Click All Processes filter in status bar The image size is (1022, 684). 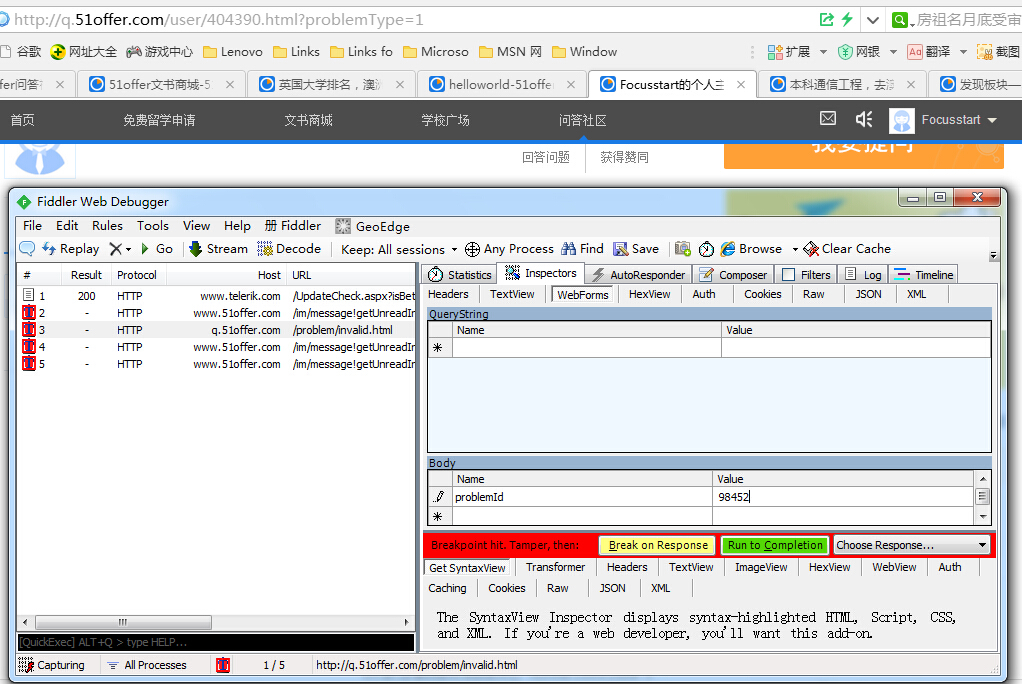pos(147,665)
